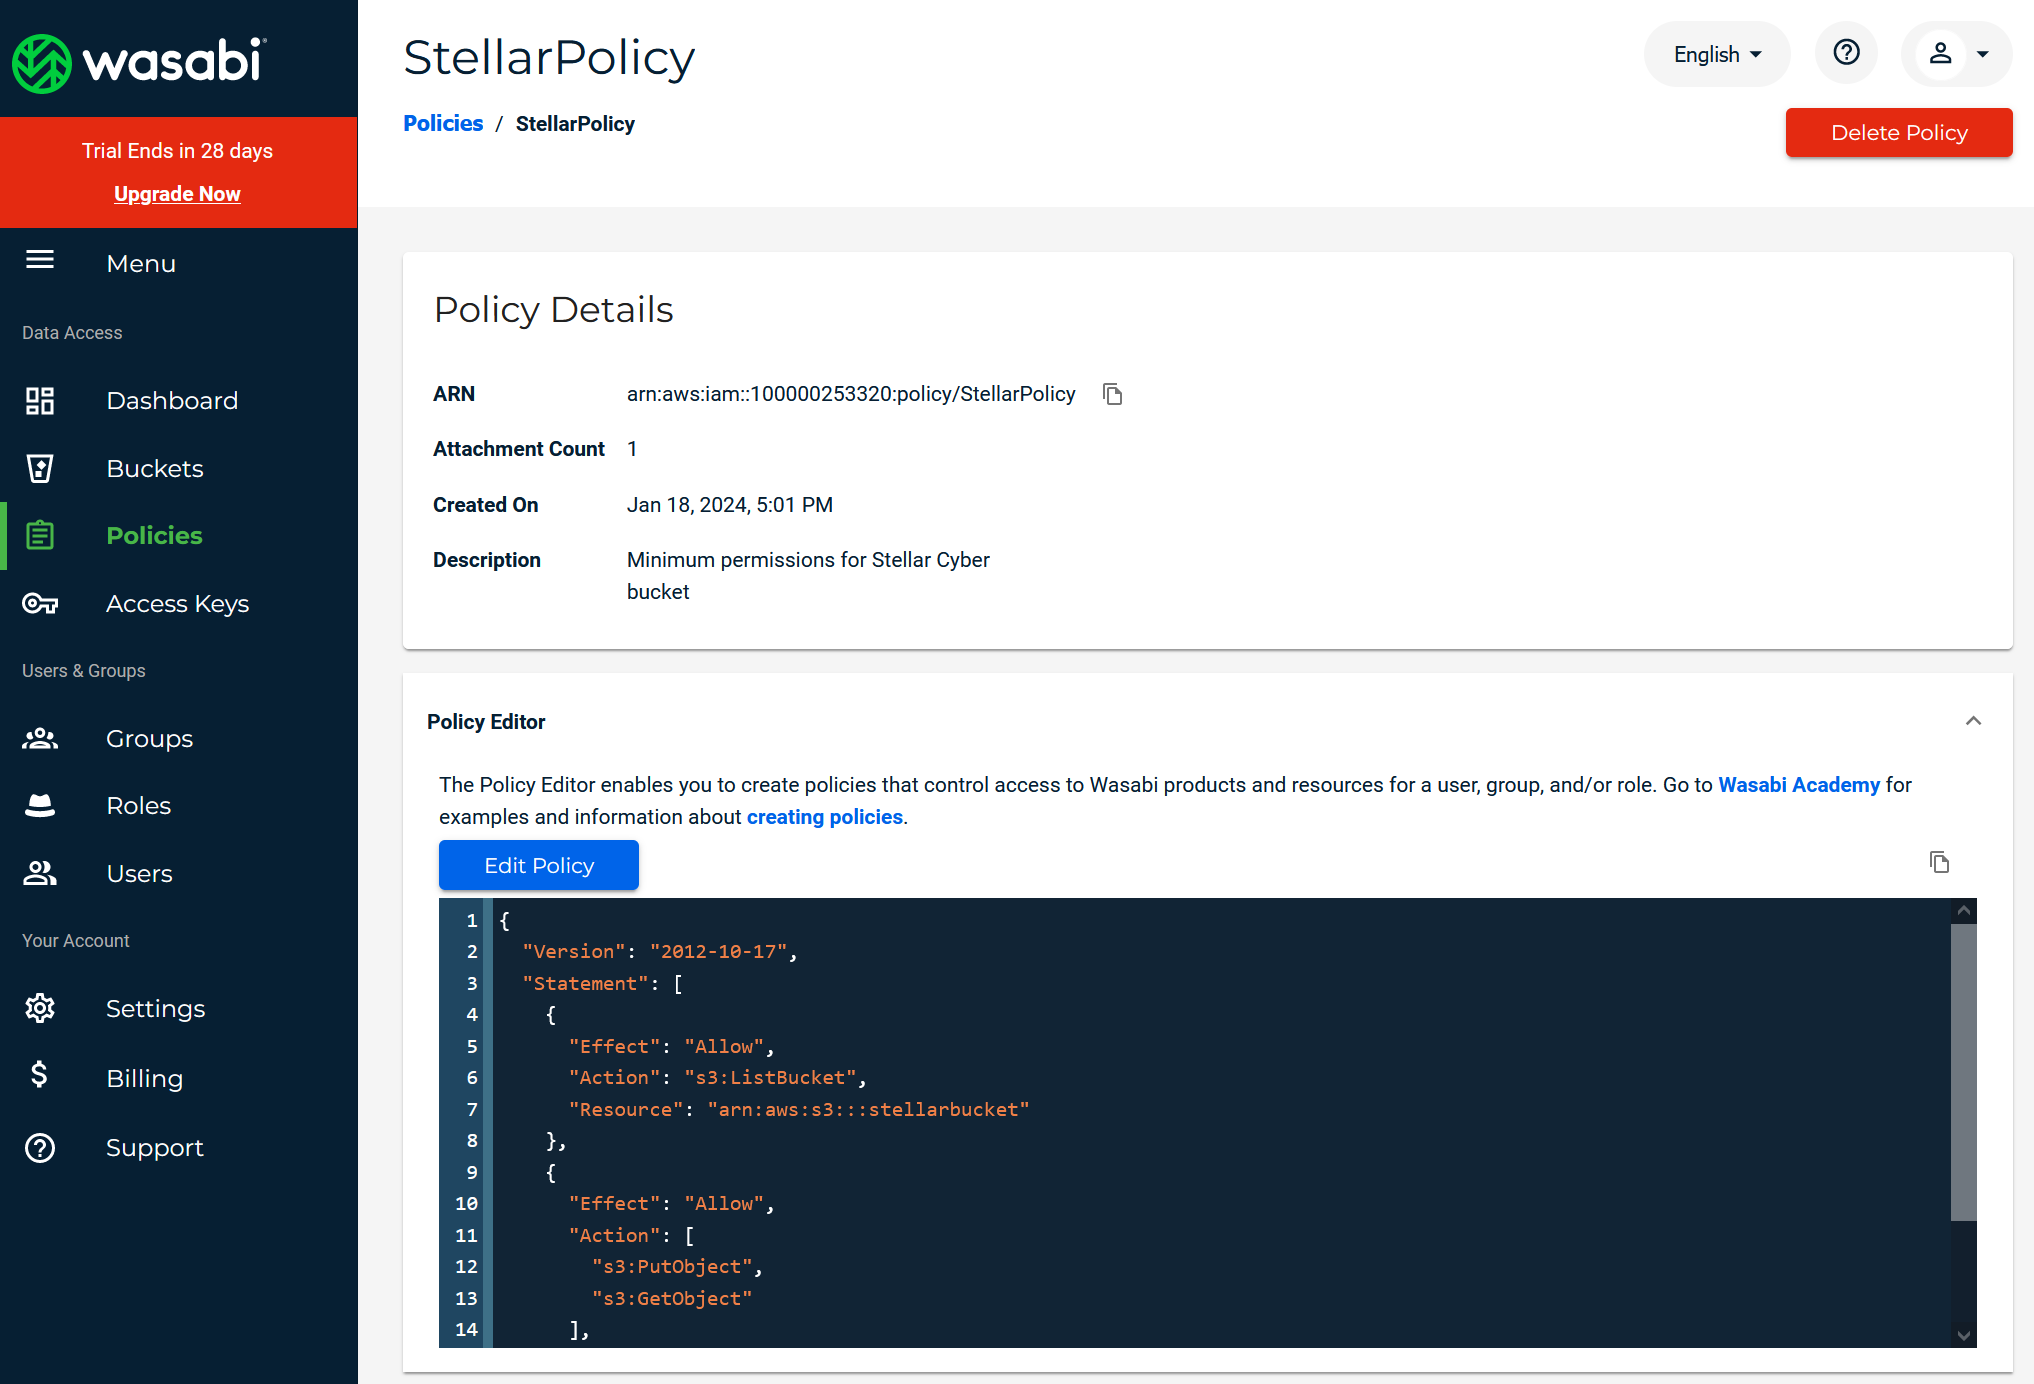The width and height of the screenshot is (2034, 1384).
Task: Open the Buckets section icon
Action: pyautogui.click(x=40, y=468)
